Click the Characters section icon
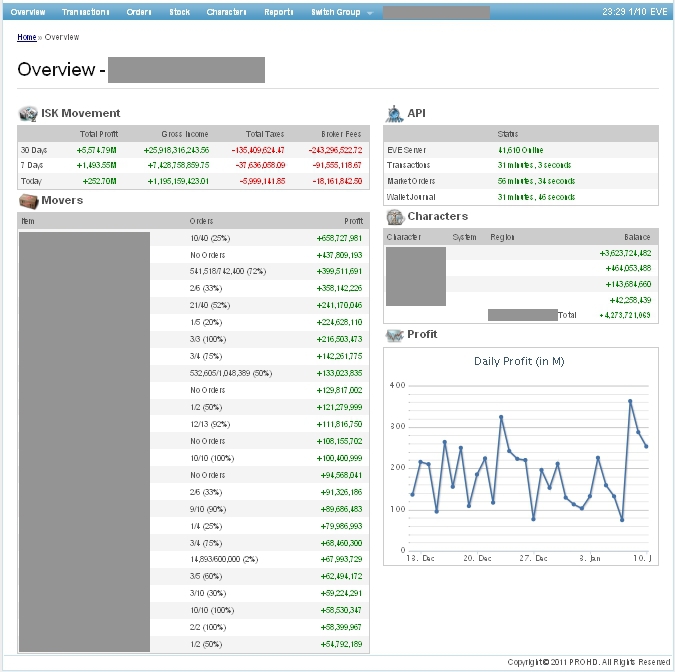The width and height of the screenshot is (675, 672). 394,216
